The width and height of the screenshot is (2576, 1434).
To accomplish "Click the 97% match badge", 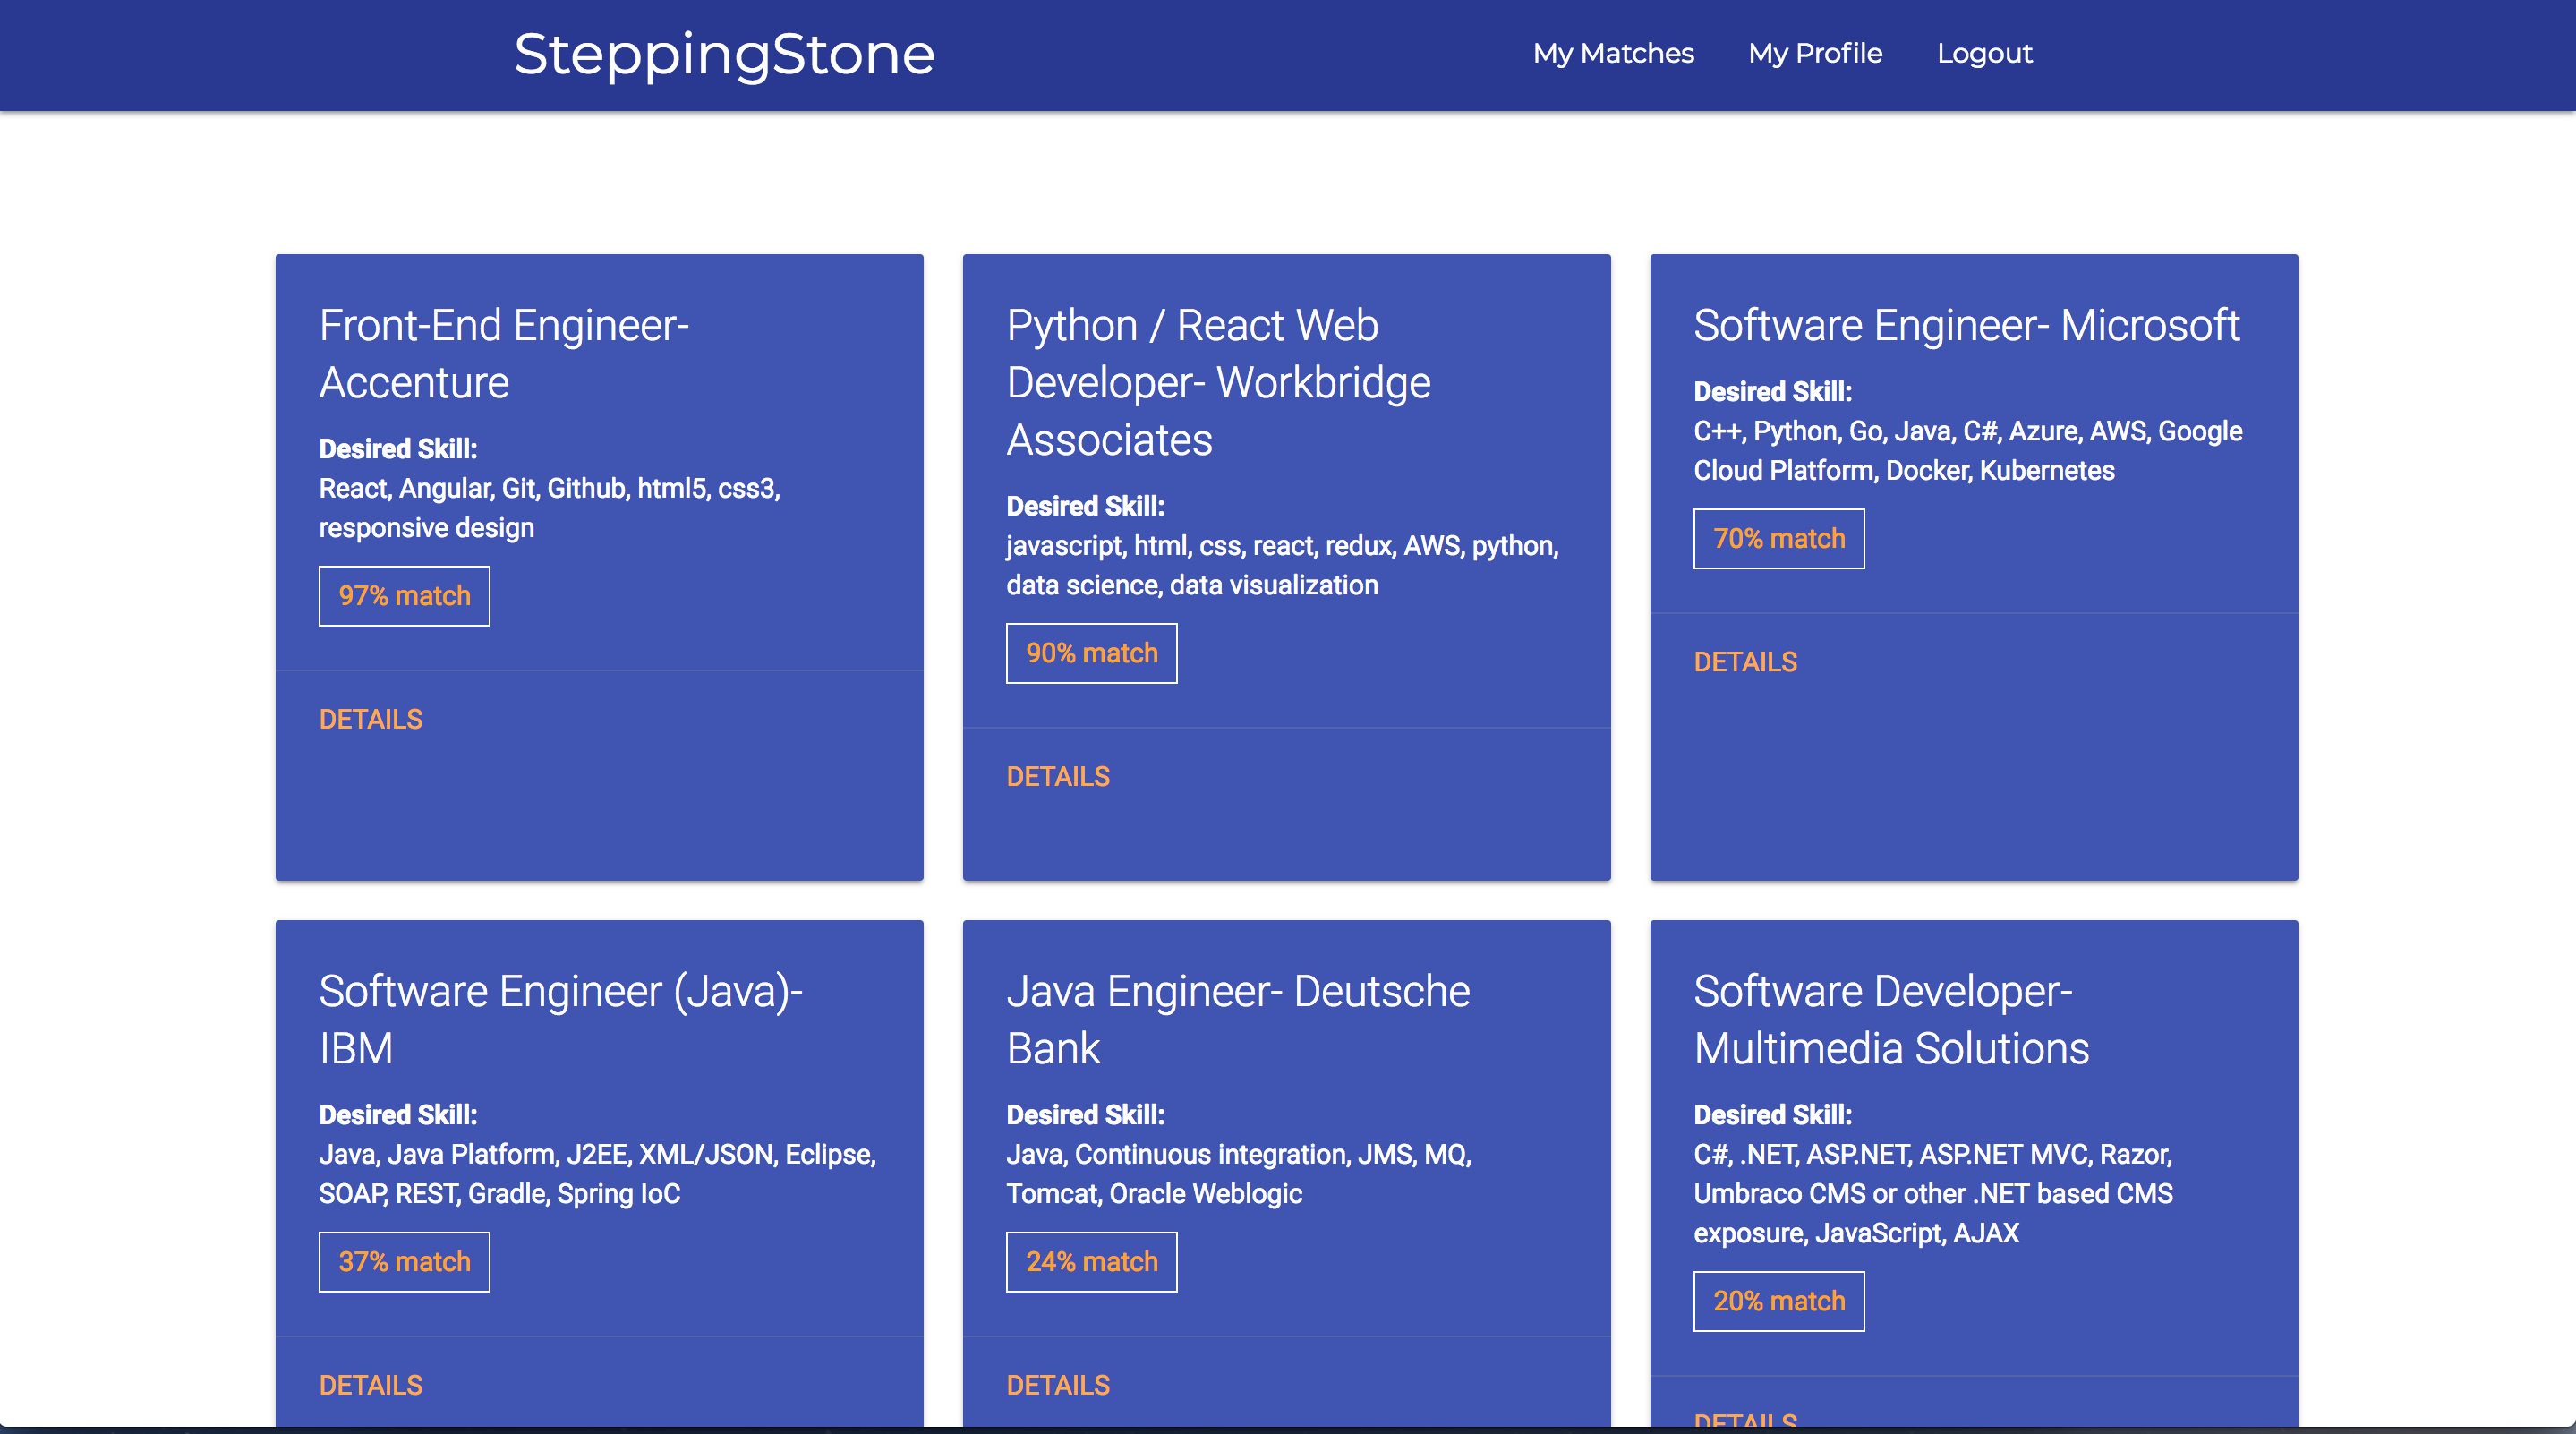I will coord(404,596).
